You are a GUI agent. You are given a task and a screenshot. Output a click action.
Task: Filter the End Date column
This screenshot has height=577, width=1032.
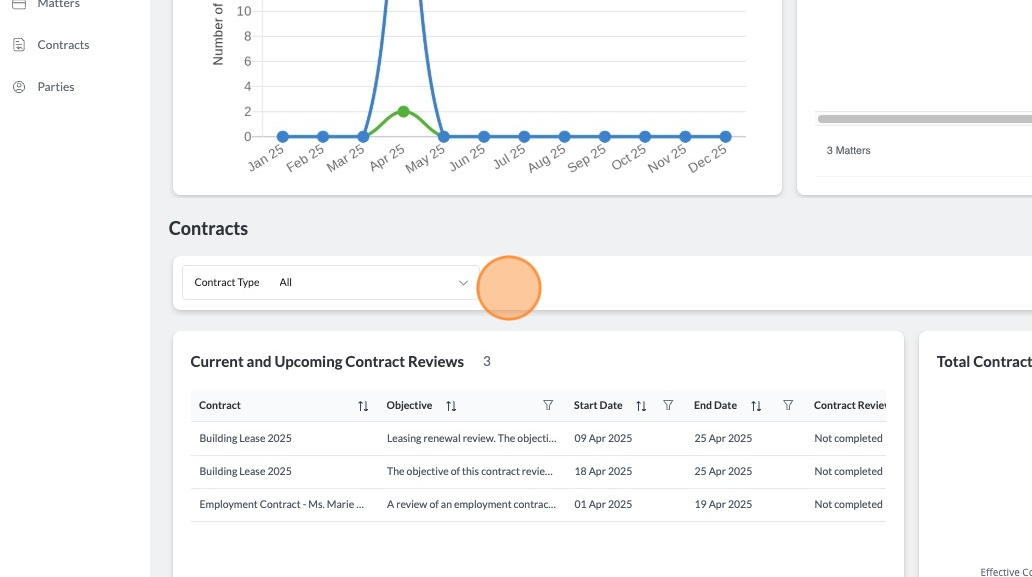788,405
